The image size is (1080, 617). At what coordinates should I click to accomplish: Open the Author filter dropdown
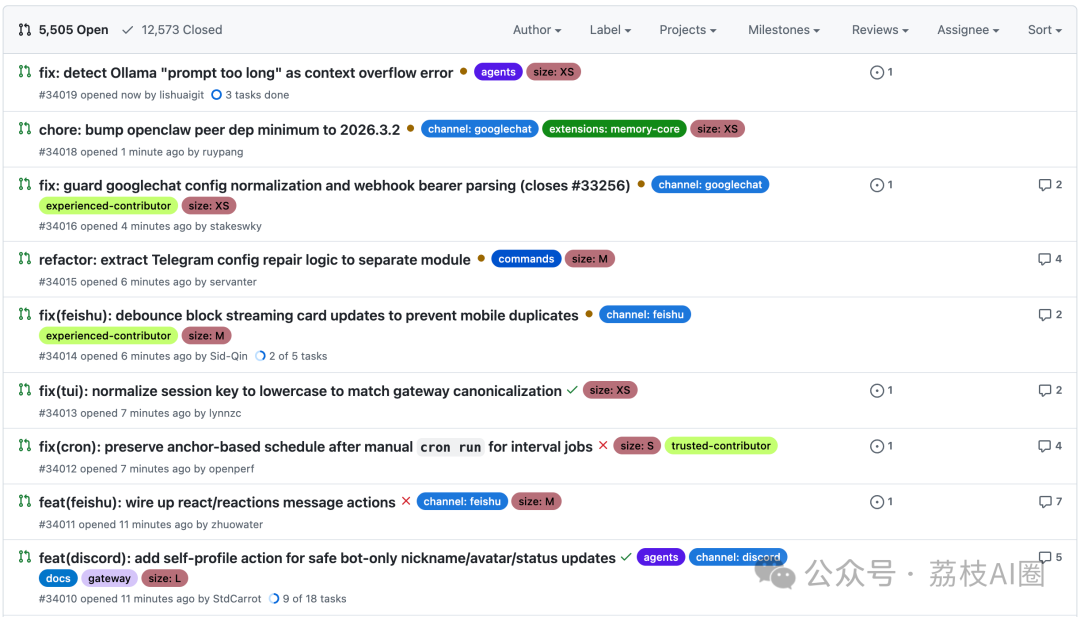(537, 30)
